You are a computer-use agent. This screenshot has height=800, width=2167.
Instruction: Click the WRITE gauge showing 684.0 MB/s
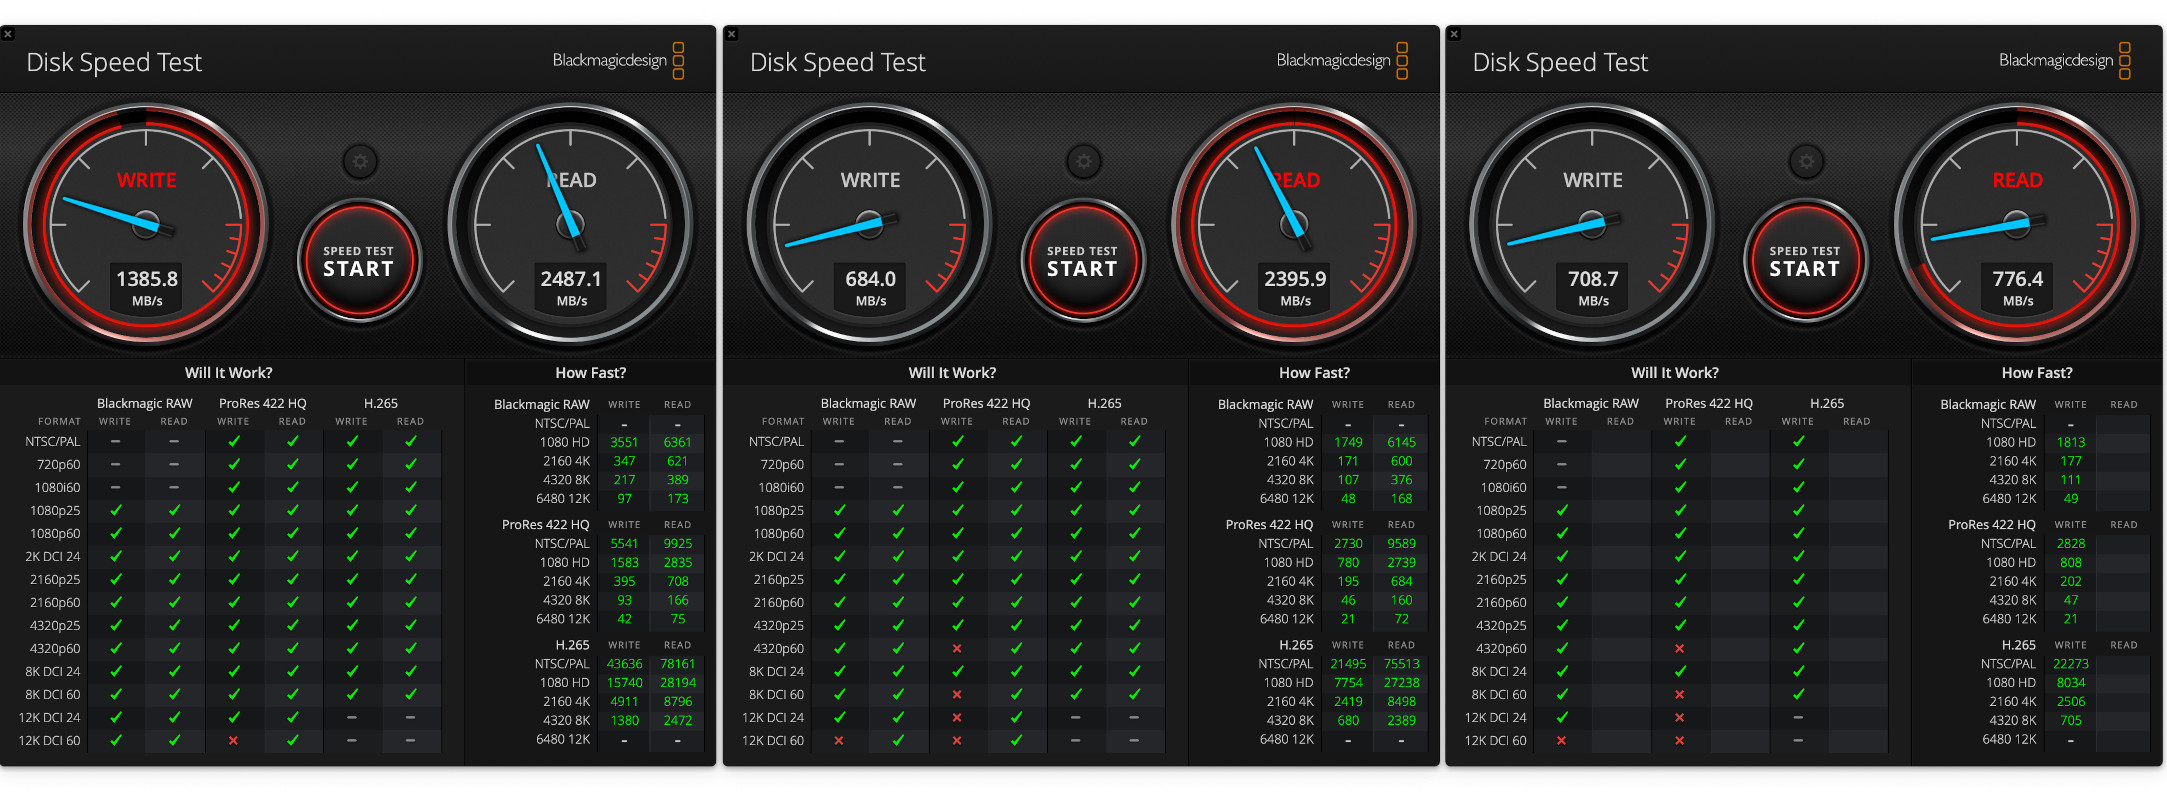870,225
